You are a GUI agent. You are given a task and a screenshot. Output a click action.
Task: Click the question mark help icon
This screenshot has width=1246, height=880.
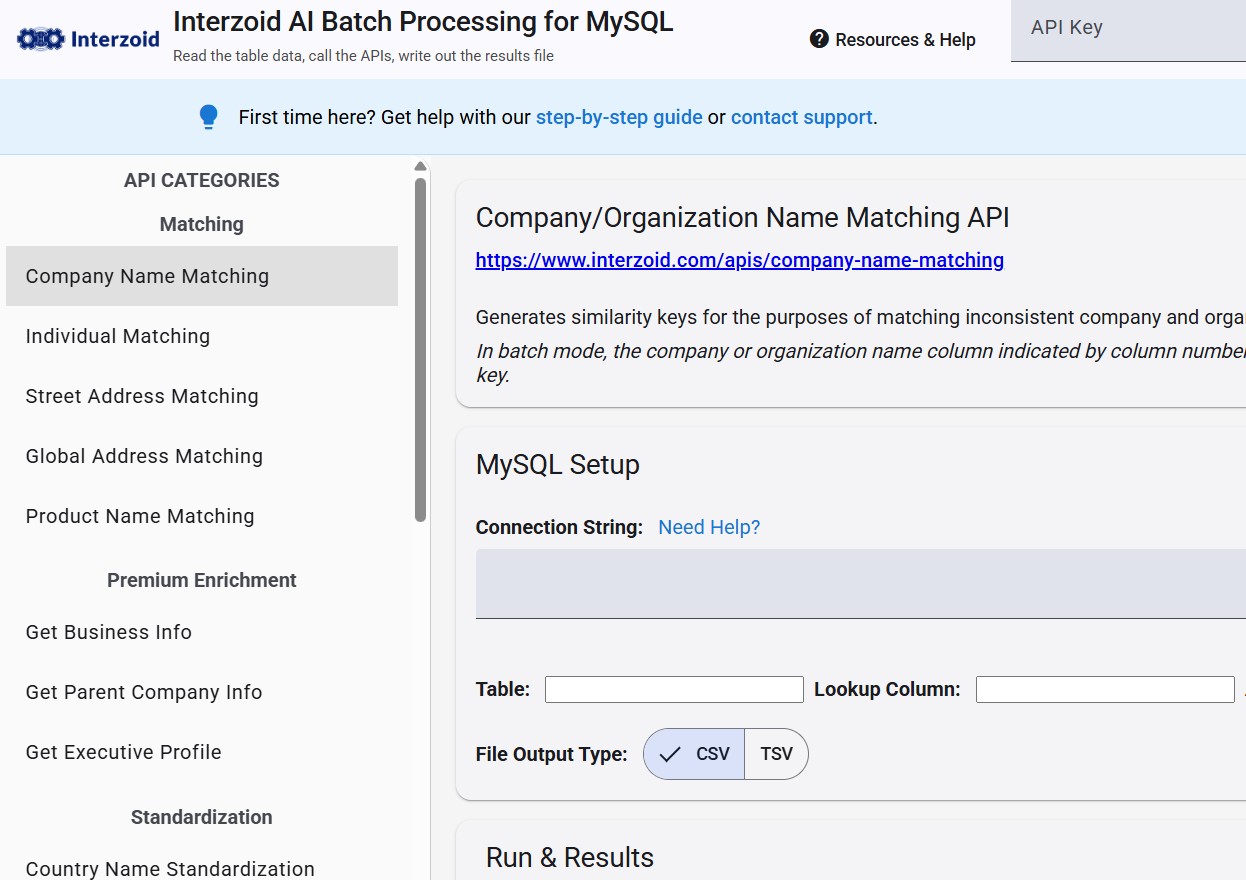coord(819,39)
